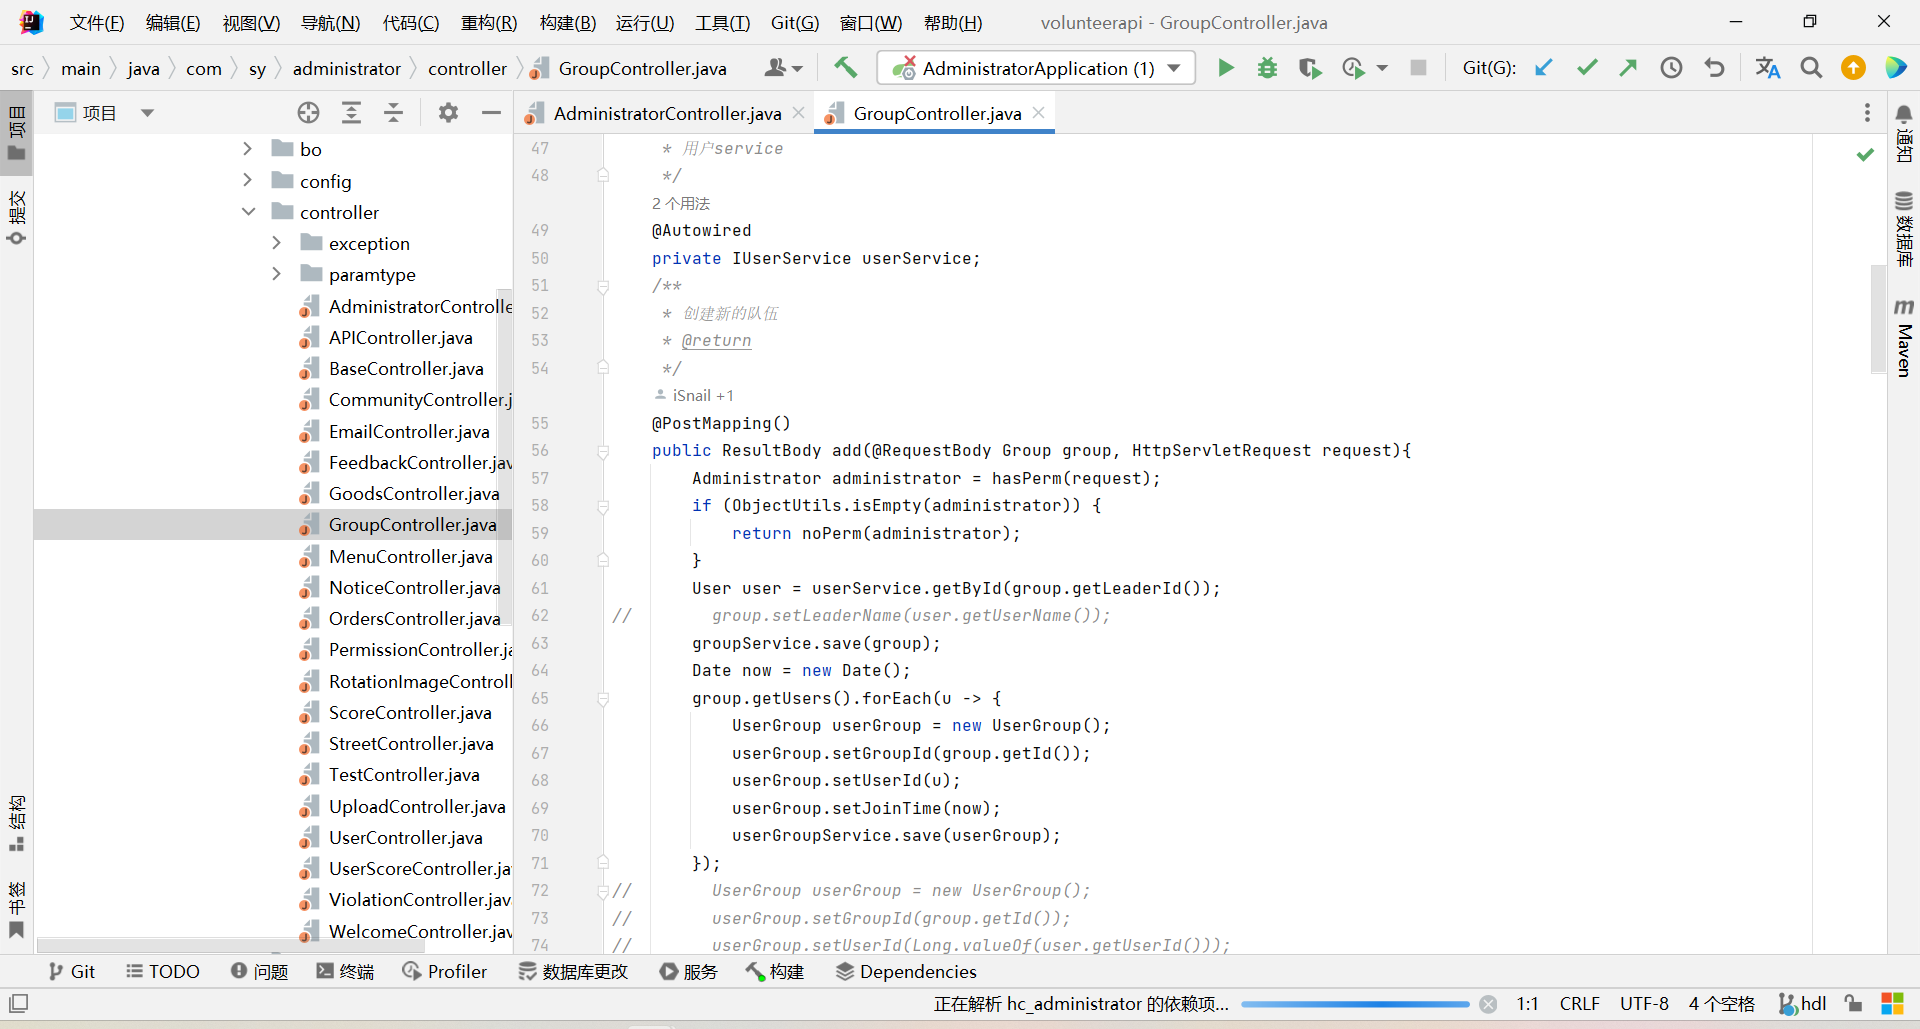Open project panel gear options

[448, 113]
